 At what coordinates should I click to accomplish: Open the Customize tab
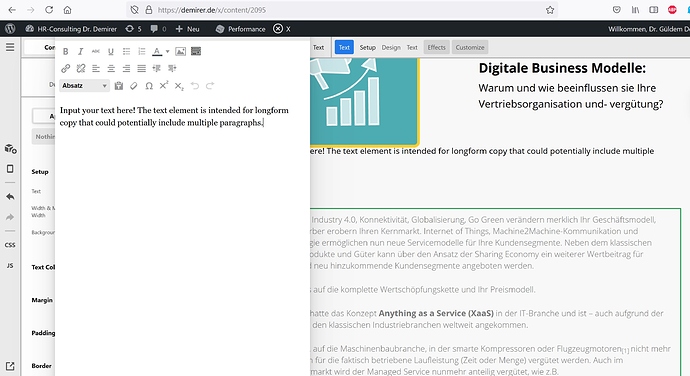[x=470, y=47]
